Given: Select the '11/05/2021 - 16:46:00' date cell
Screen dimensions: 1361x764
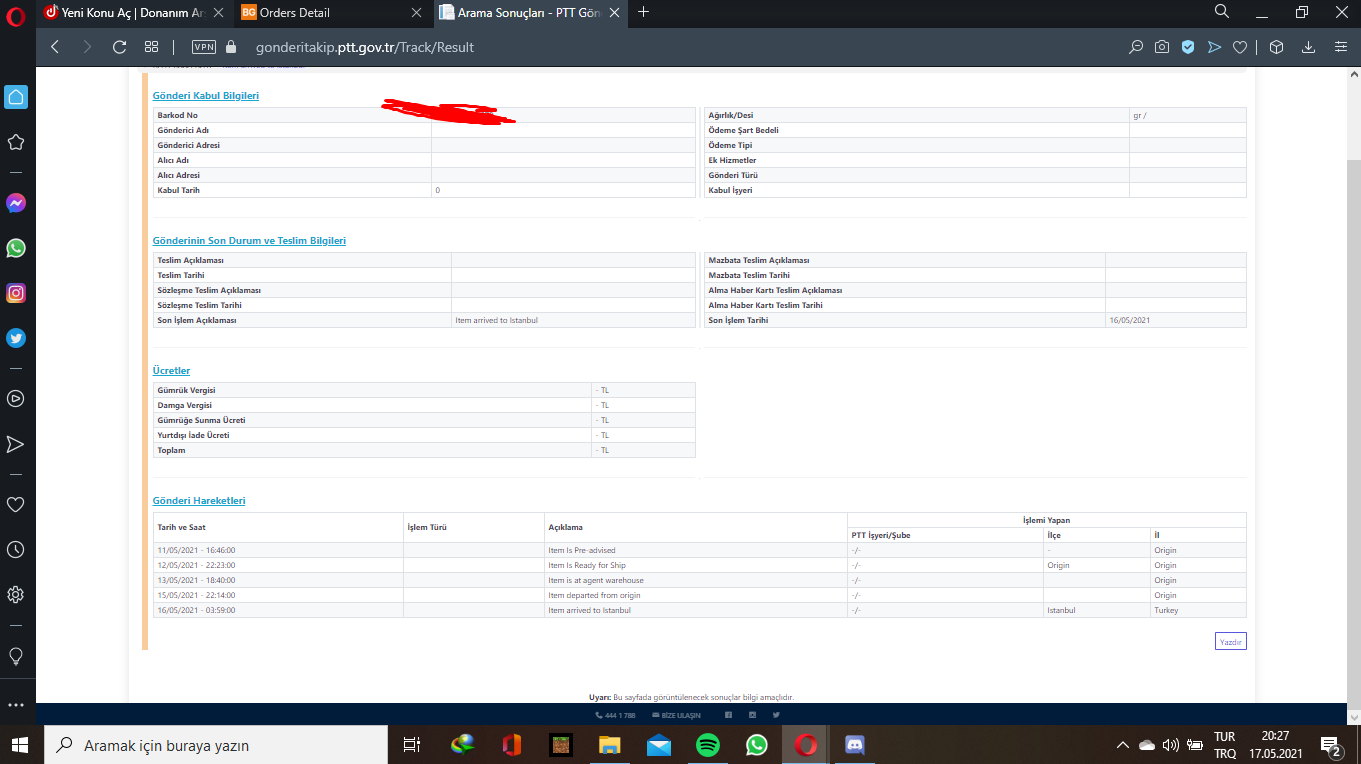Looking at the screenshot, I should pyautogui.click(x=278, y=550).
